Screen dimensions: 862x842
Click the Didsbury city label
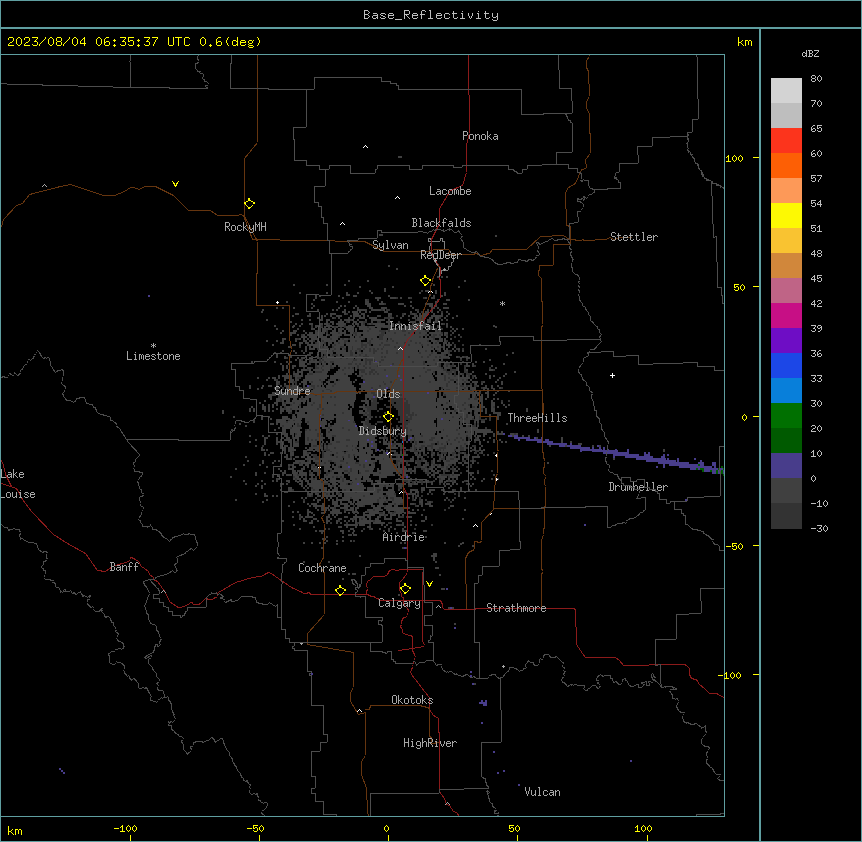pyautogui.click(x=383, y=431)
